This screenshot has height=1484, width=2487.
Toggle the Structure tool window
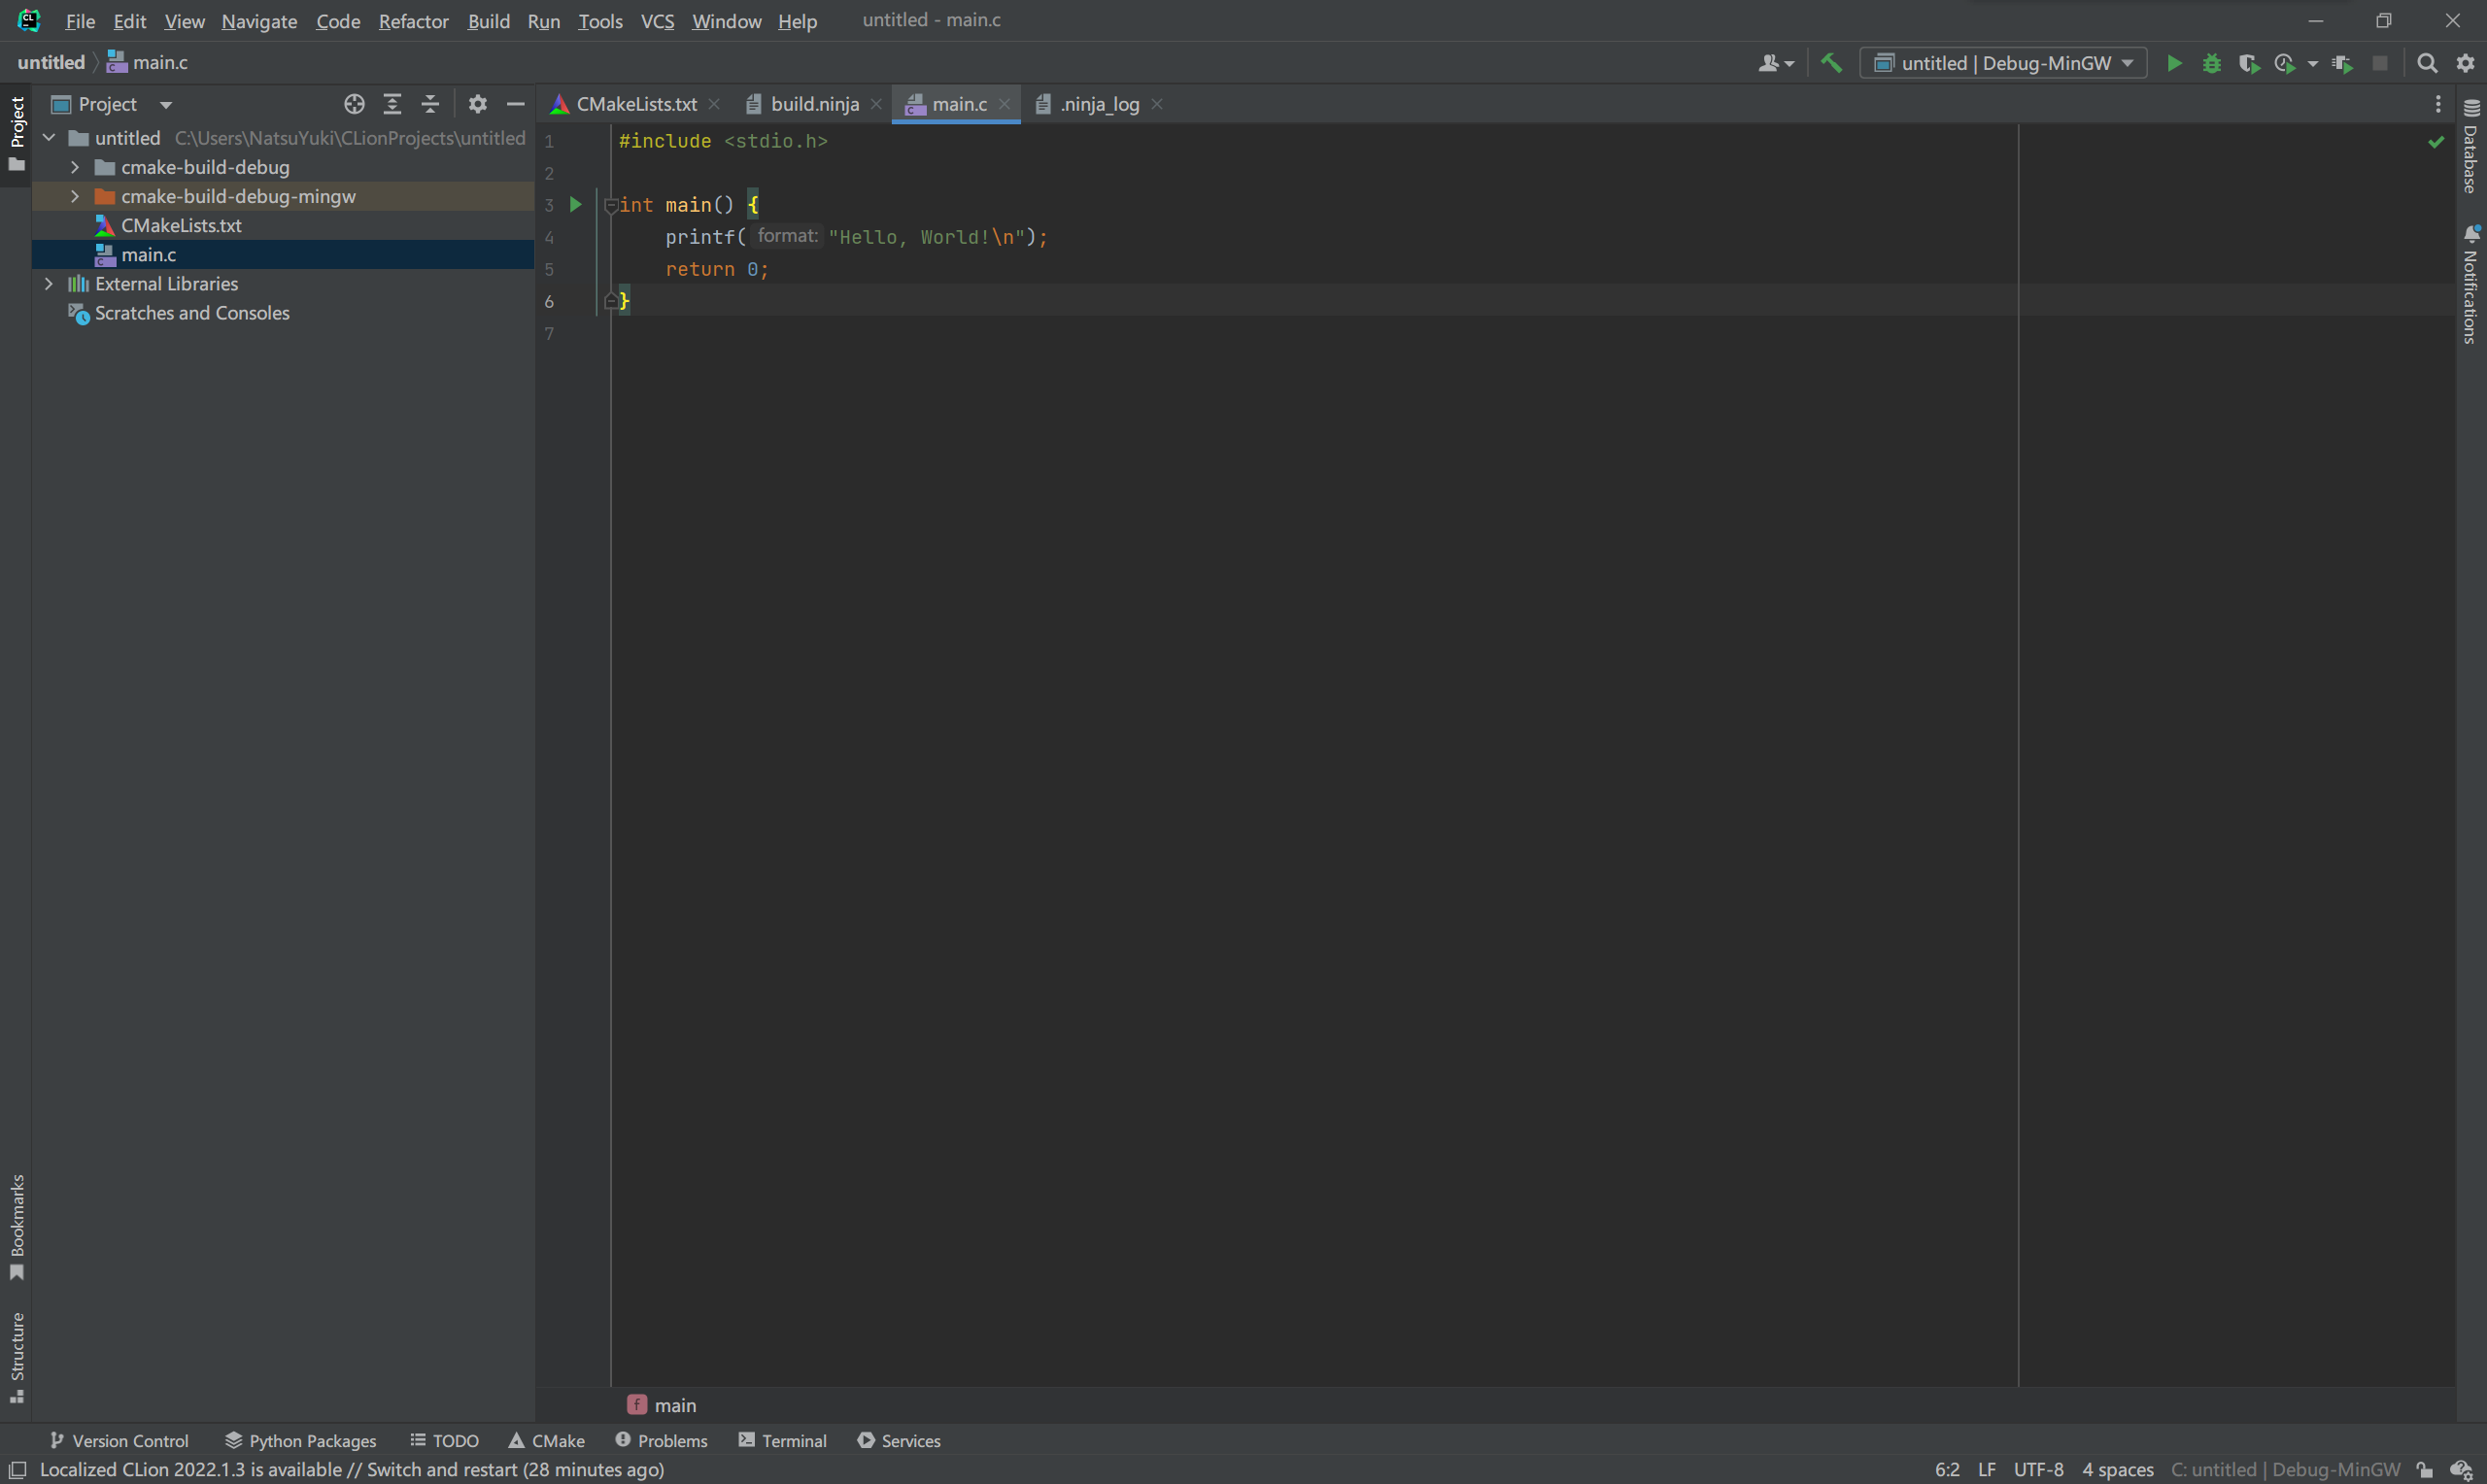[x=17, y=1355]
